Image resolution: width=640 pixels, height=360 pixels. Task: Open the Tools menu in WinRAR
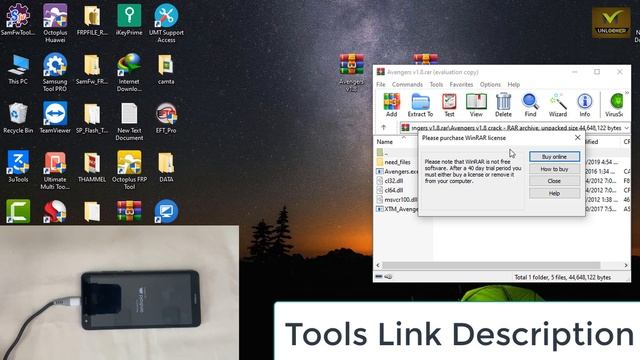(x=436, y=84)
